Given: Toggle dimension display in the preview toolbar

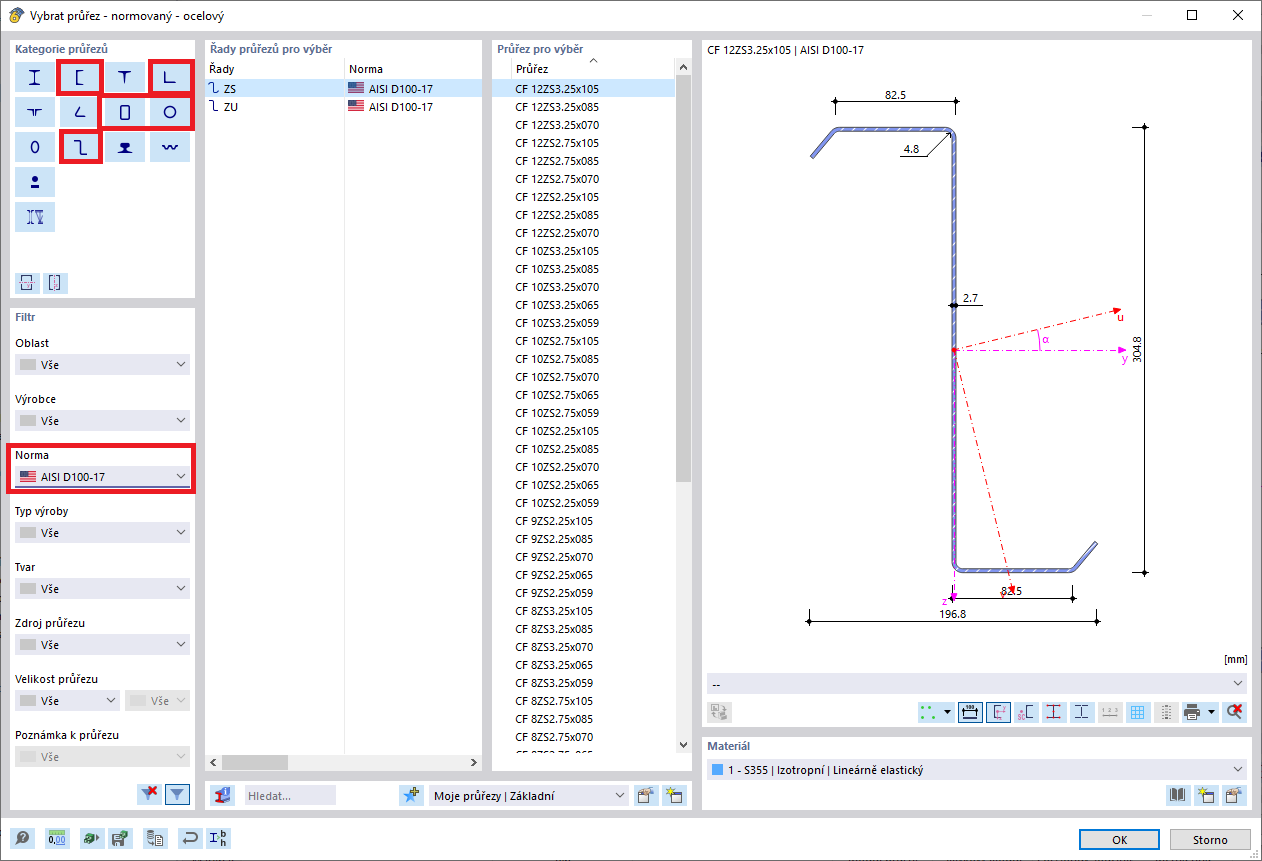Looking at the screenshot, I should [x=969, y=711].
